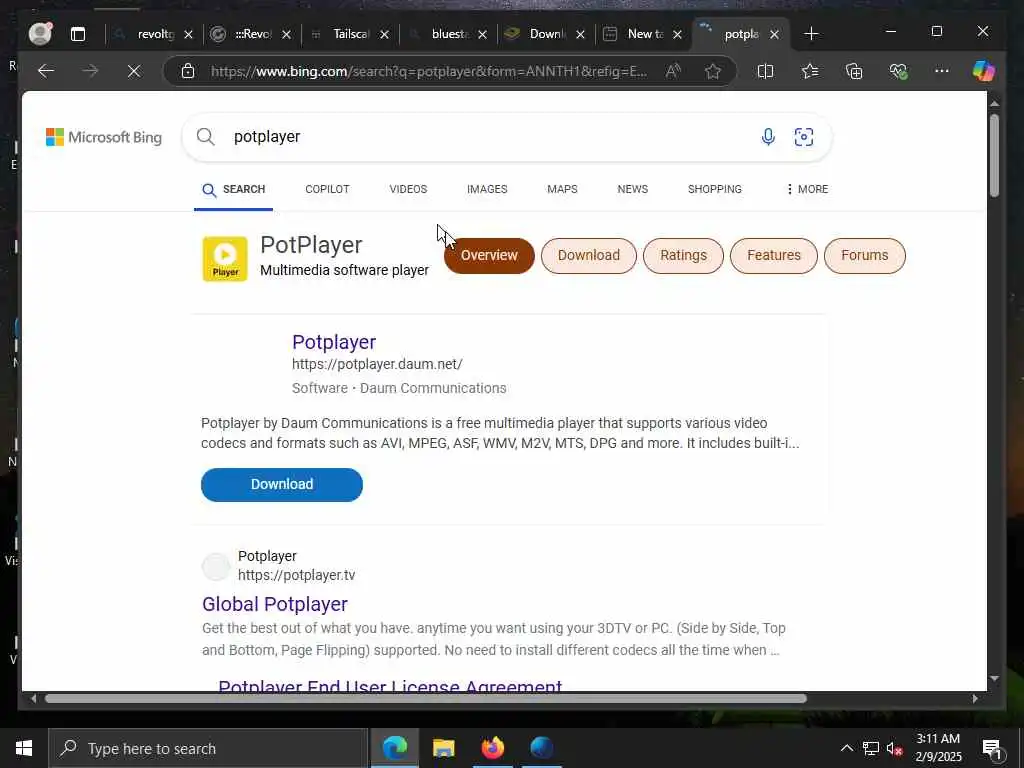1024x768 pixels.
Task: Click the taskbar search box
Action: [208, 748]
